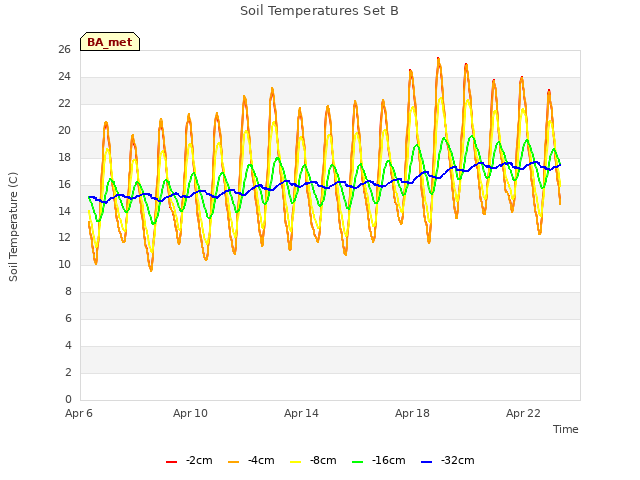Click the green -16cm legend color marker
Viewport: 640px width, 480px height.
tap(357, 462)
